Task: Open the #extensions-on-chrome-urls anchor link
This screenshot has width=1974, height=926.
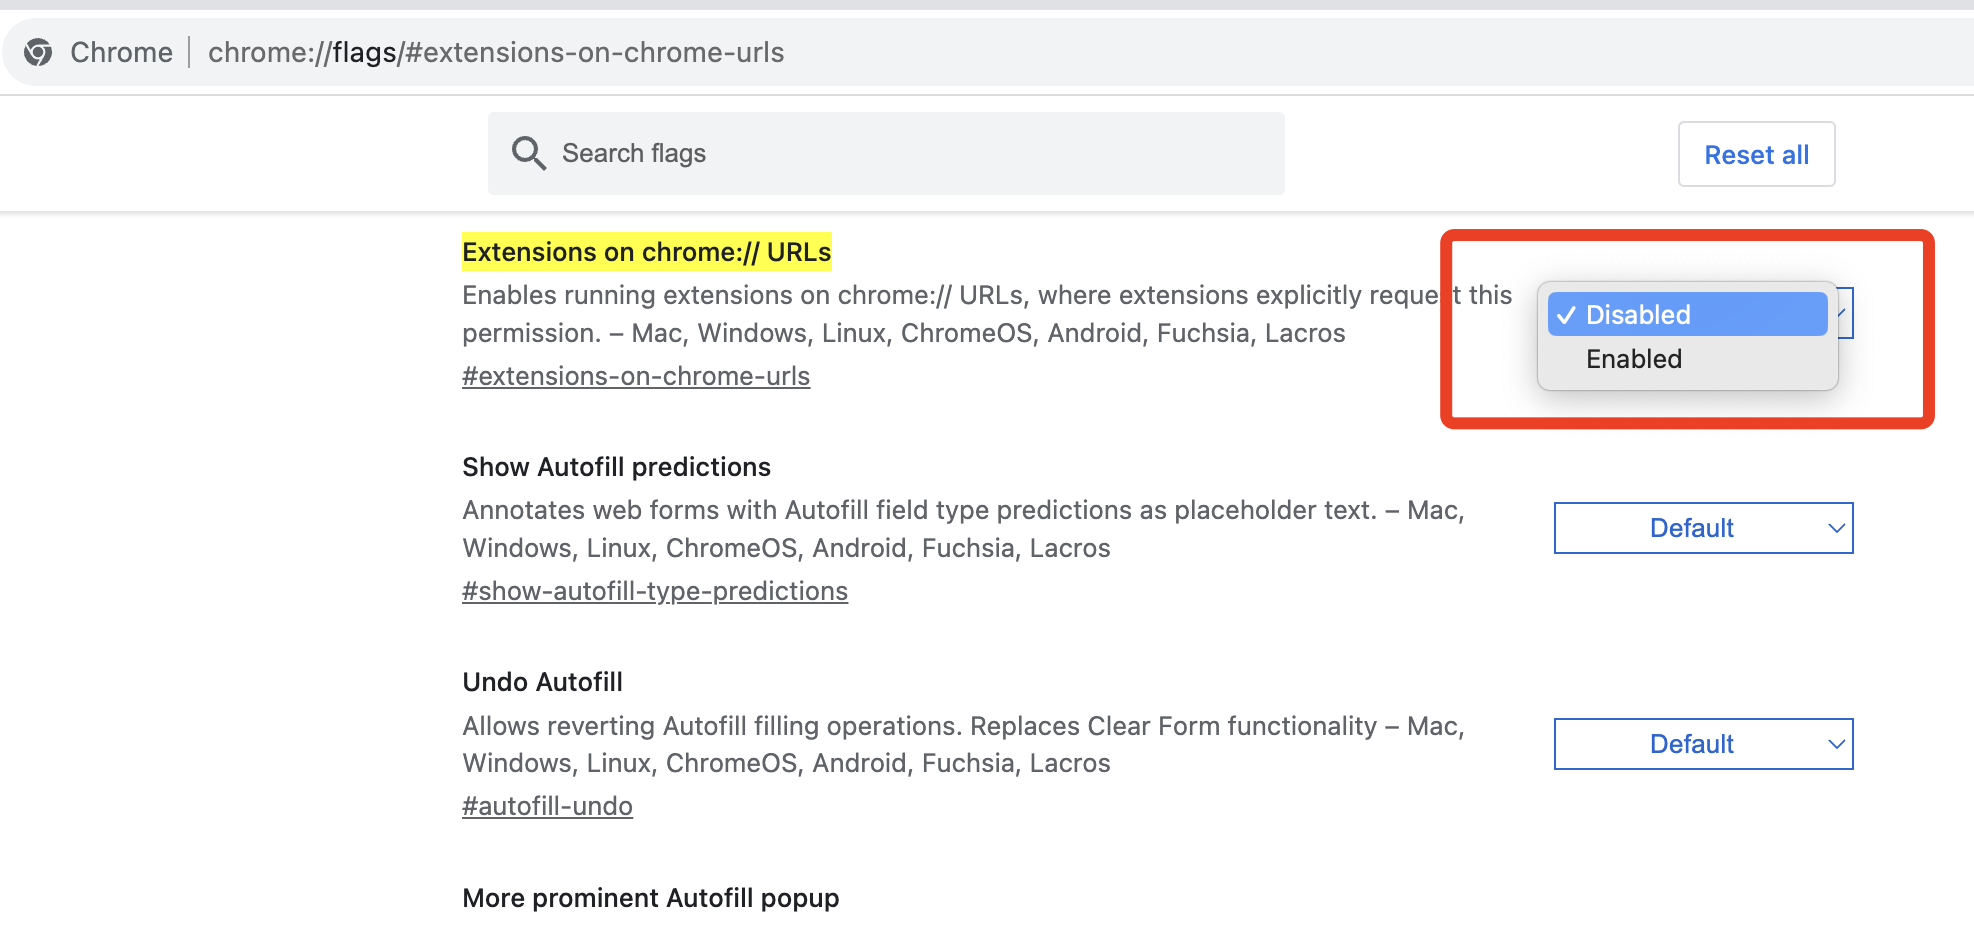Action: (x=636, y=376)
